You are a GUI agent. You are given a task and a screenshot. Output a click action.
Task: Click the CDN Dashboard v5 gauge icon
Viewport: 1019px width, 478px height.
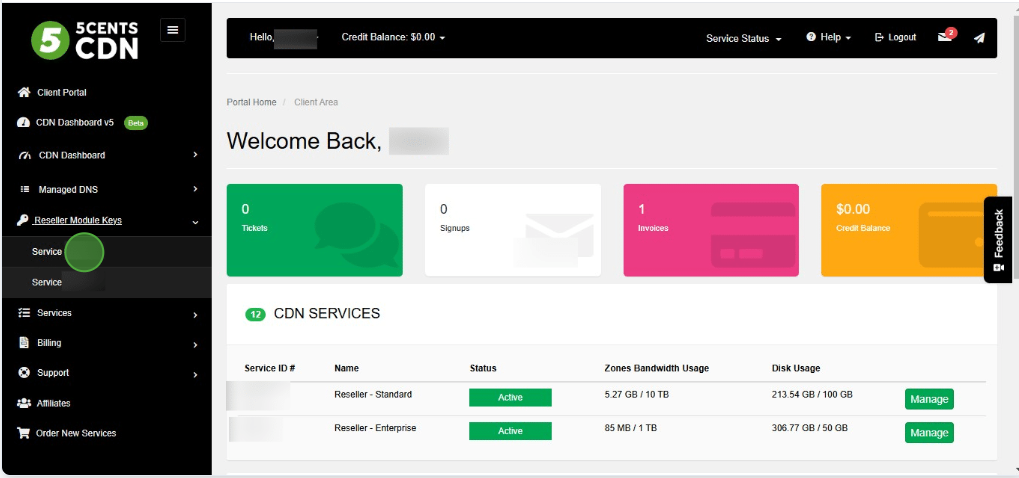tap(23, 123)
